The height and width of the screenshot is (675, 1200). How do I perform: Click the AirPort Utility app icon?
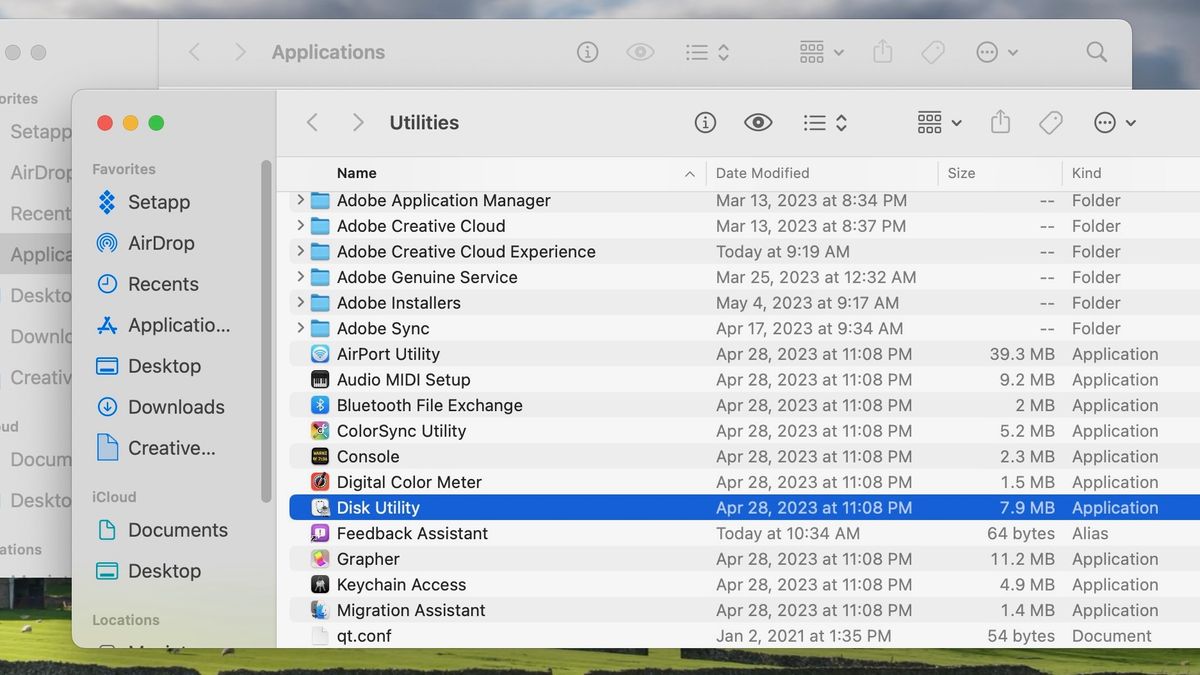pyautogui.click(x=320, y=353)
